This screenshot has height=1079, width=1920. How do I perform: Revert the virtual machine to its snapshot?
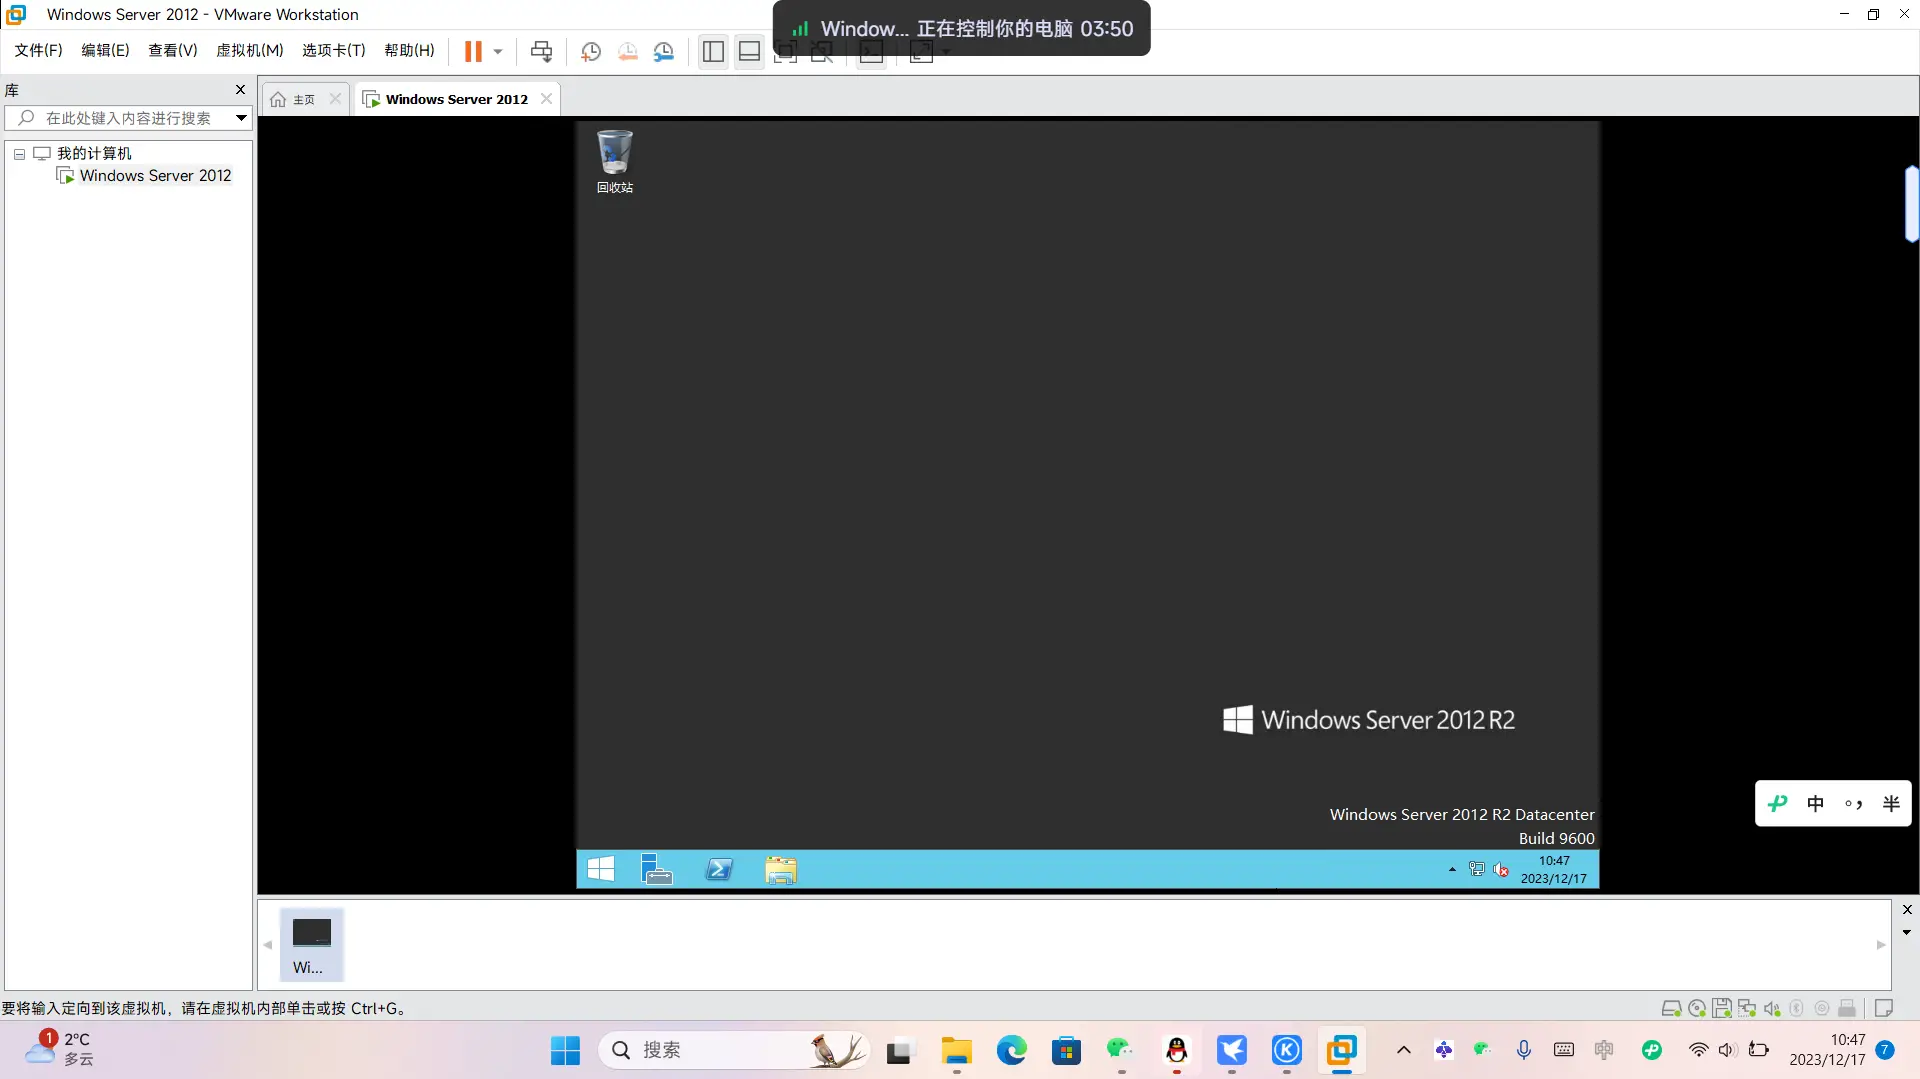(x=628, y=51)
